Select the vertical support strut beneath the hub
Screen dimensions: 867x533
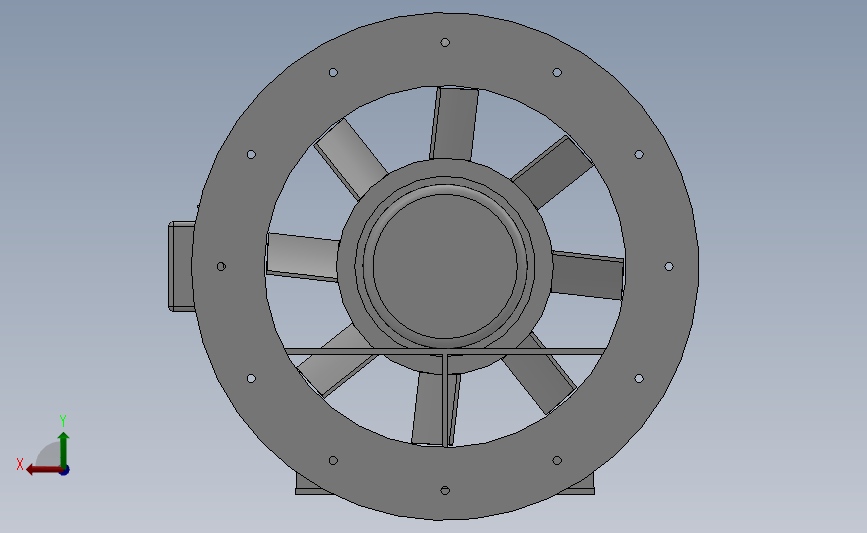tap(446, 400)
